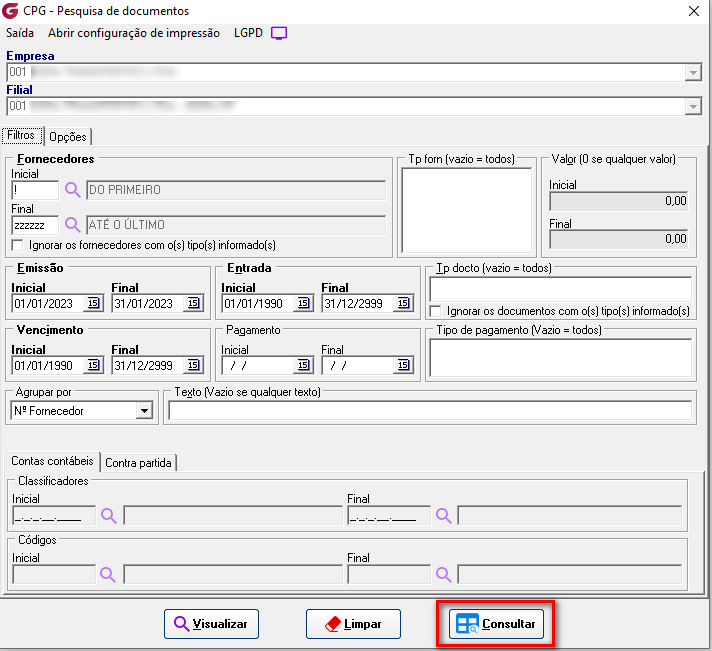Click the Emissão Inicial date field
Viewport: 712px width, 651px height.
pyautogui.click(x=48, y=303)
